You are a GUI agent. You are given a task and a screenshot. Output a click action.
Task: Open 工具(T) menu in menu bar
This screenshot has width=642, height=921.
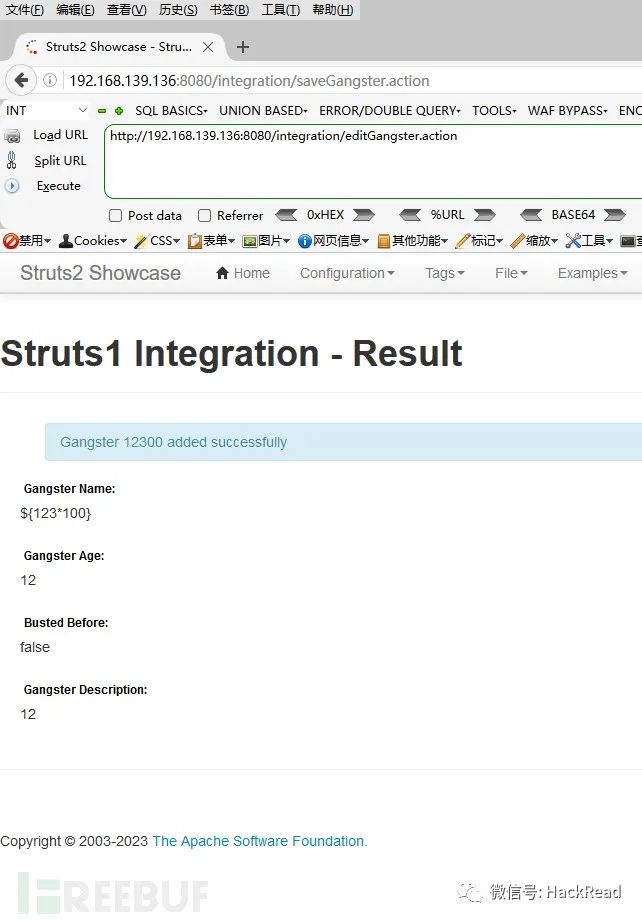(281, 10)
